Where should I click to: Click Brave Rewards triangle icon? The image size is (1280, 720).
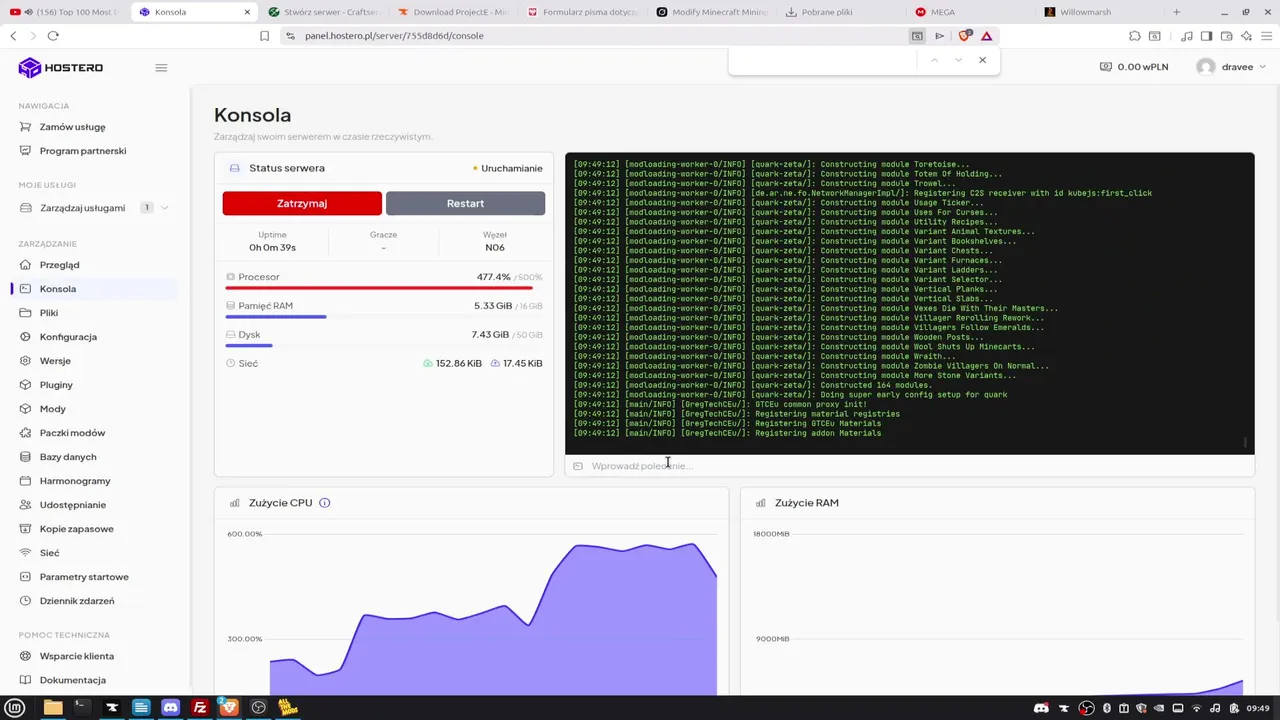click(x=987, y=36)
